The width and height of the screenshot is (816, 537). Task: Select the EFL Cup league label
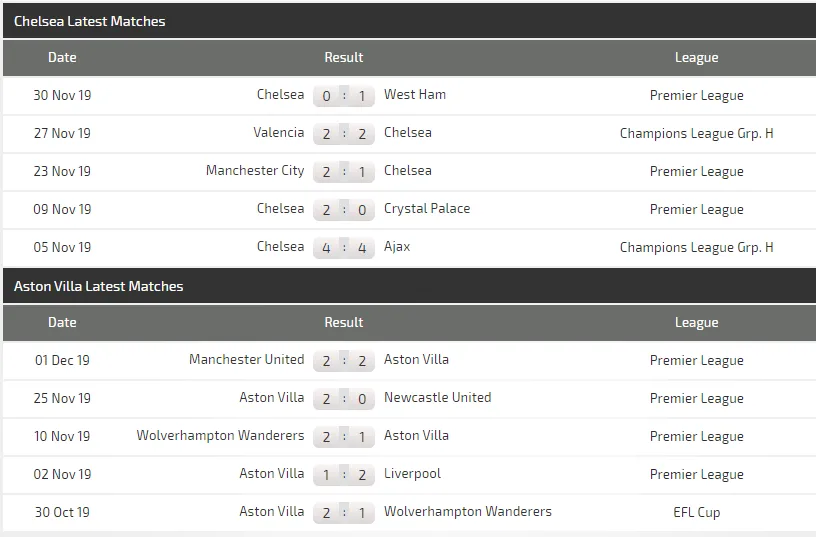[x=696, y=512]
